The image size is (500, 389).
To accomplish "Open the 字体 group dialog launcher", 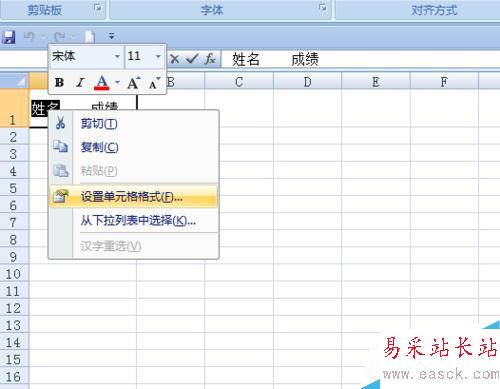I will [322, 7].
